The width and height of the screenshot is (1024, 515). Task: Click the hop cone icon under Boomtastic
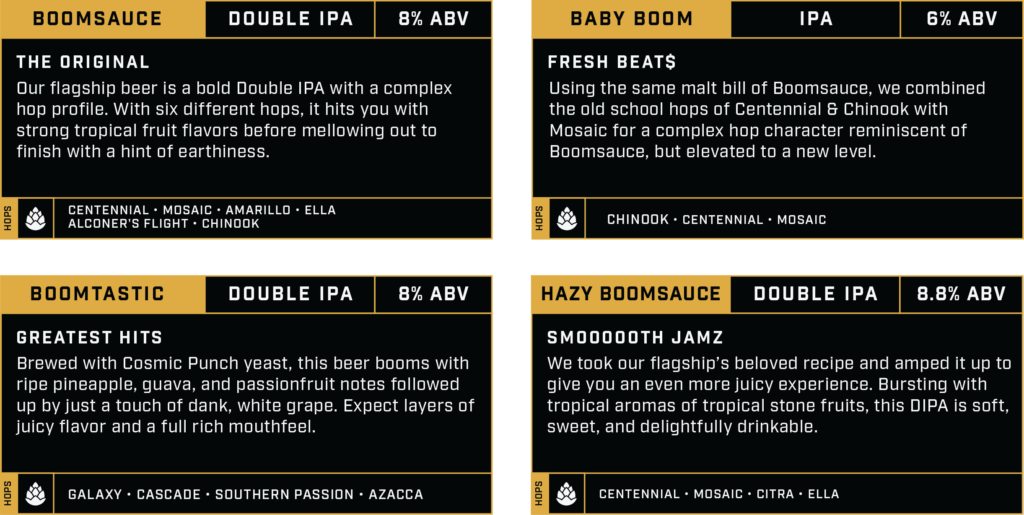coord(34,494)
